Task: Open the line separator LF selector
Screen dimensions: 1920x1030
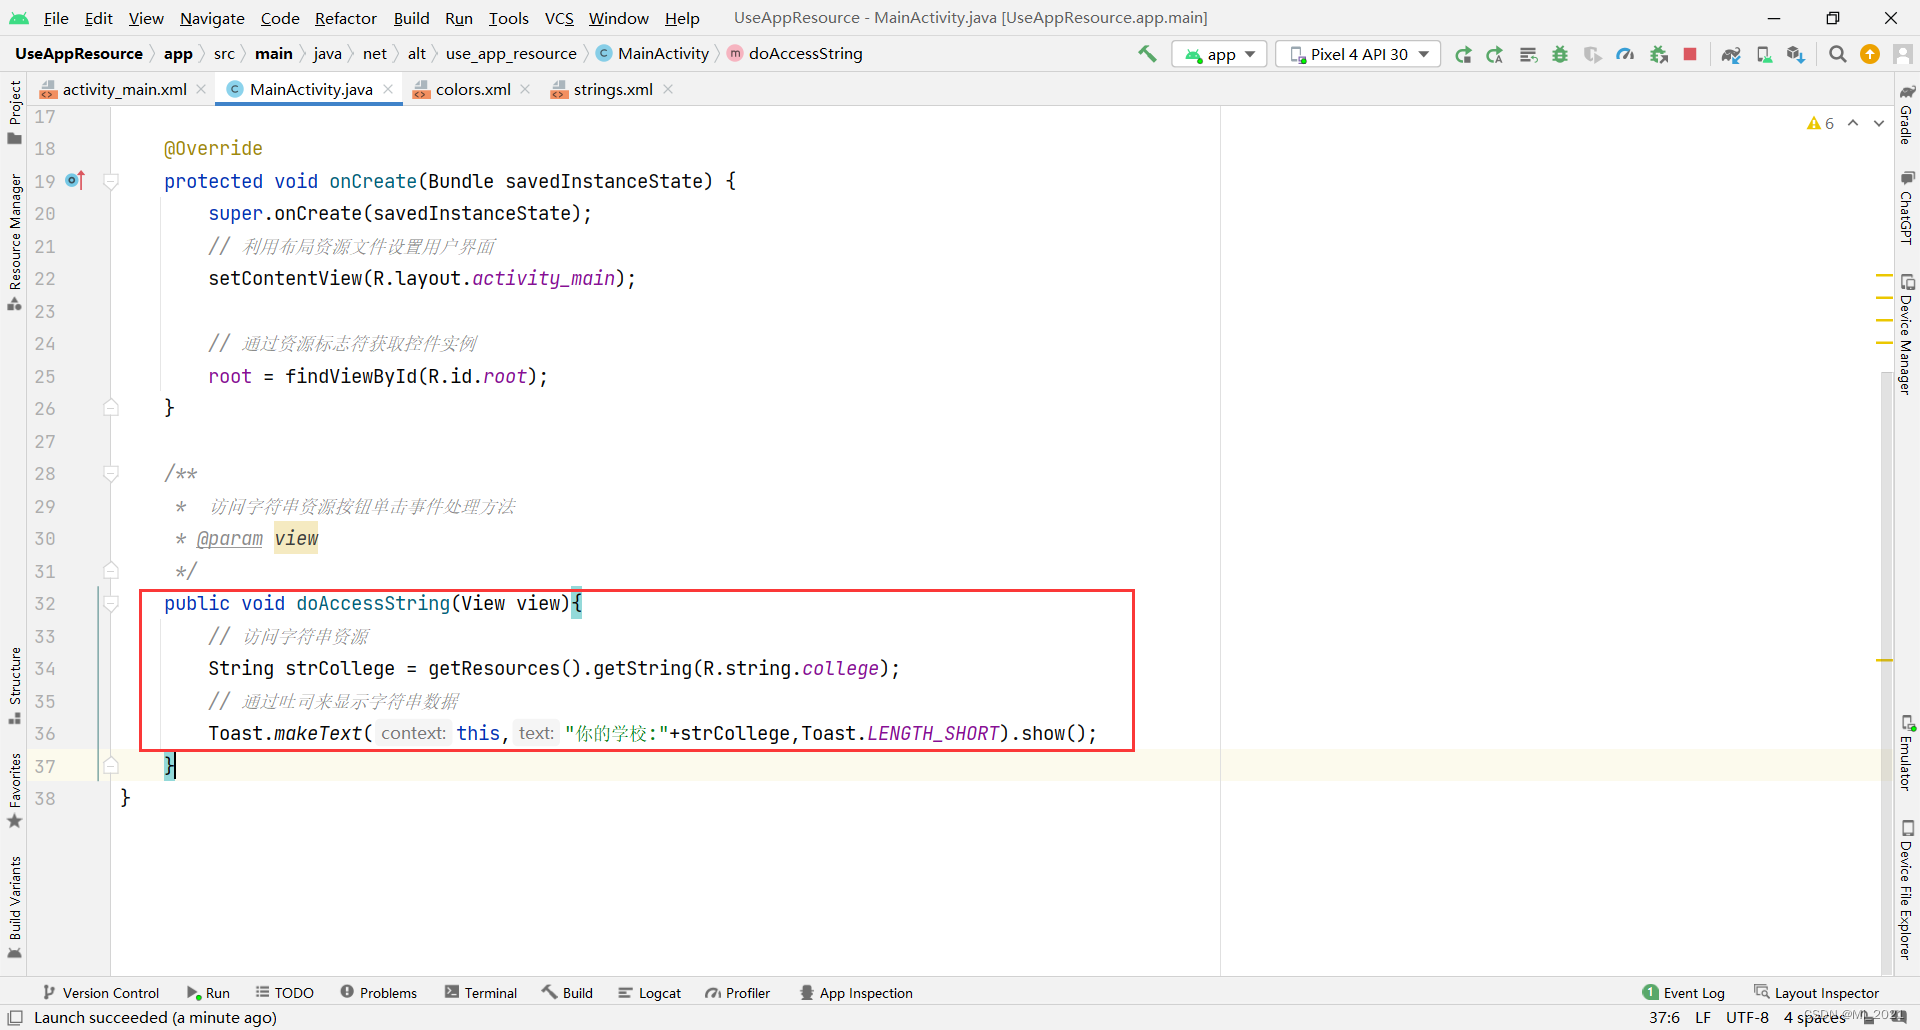Action: tap(1703, 1017)
